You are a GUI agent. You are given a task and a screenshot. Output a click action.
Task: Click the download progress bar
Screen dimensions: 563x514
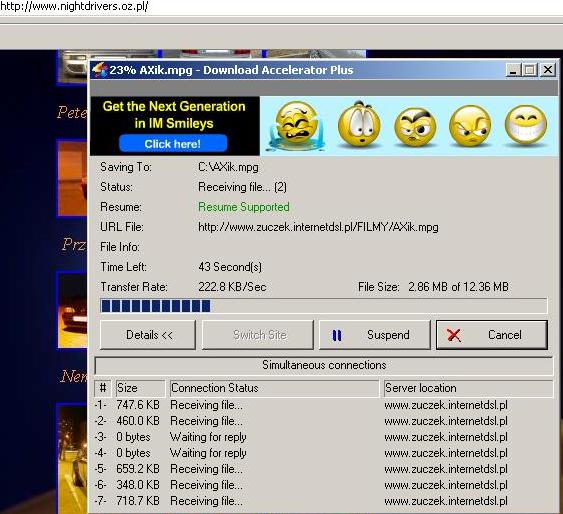click(324, 306)
